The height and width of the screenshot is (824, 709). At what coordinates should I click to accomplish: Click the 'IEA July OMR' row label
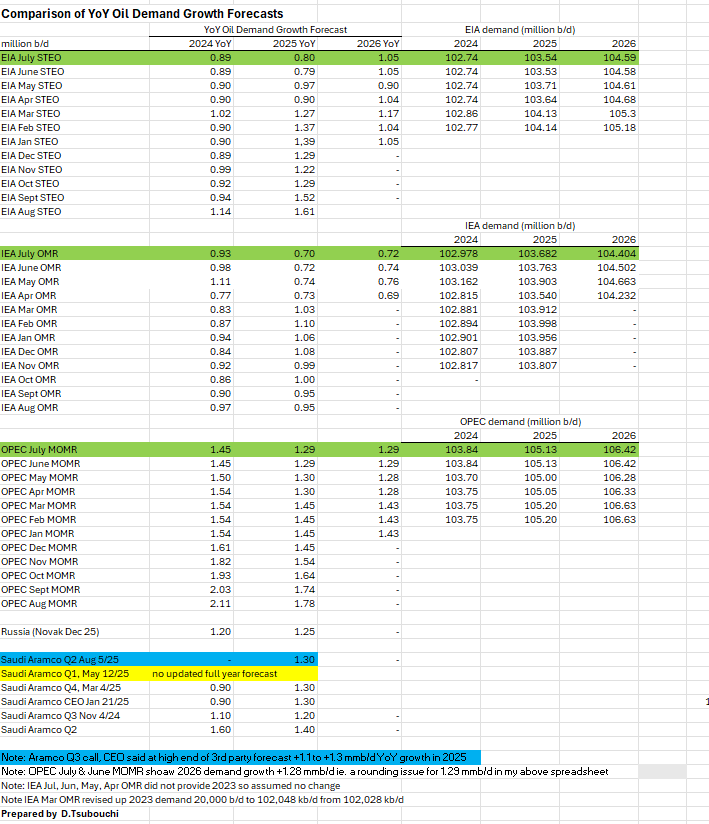coord(29,254)
